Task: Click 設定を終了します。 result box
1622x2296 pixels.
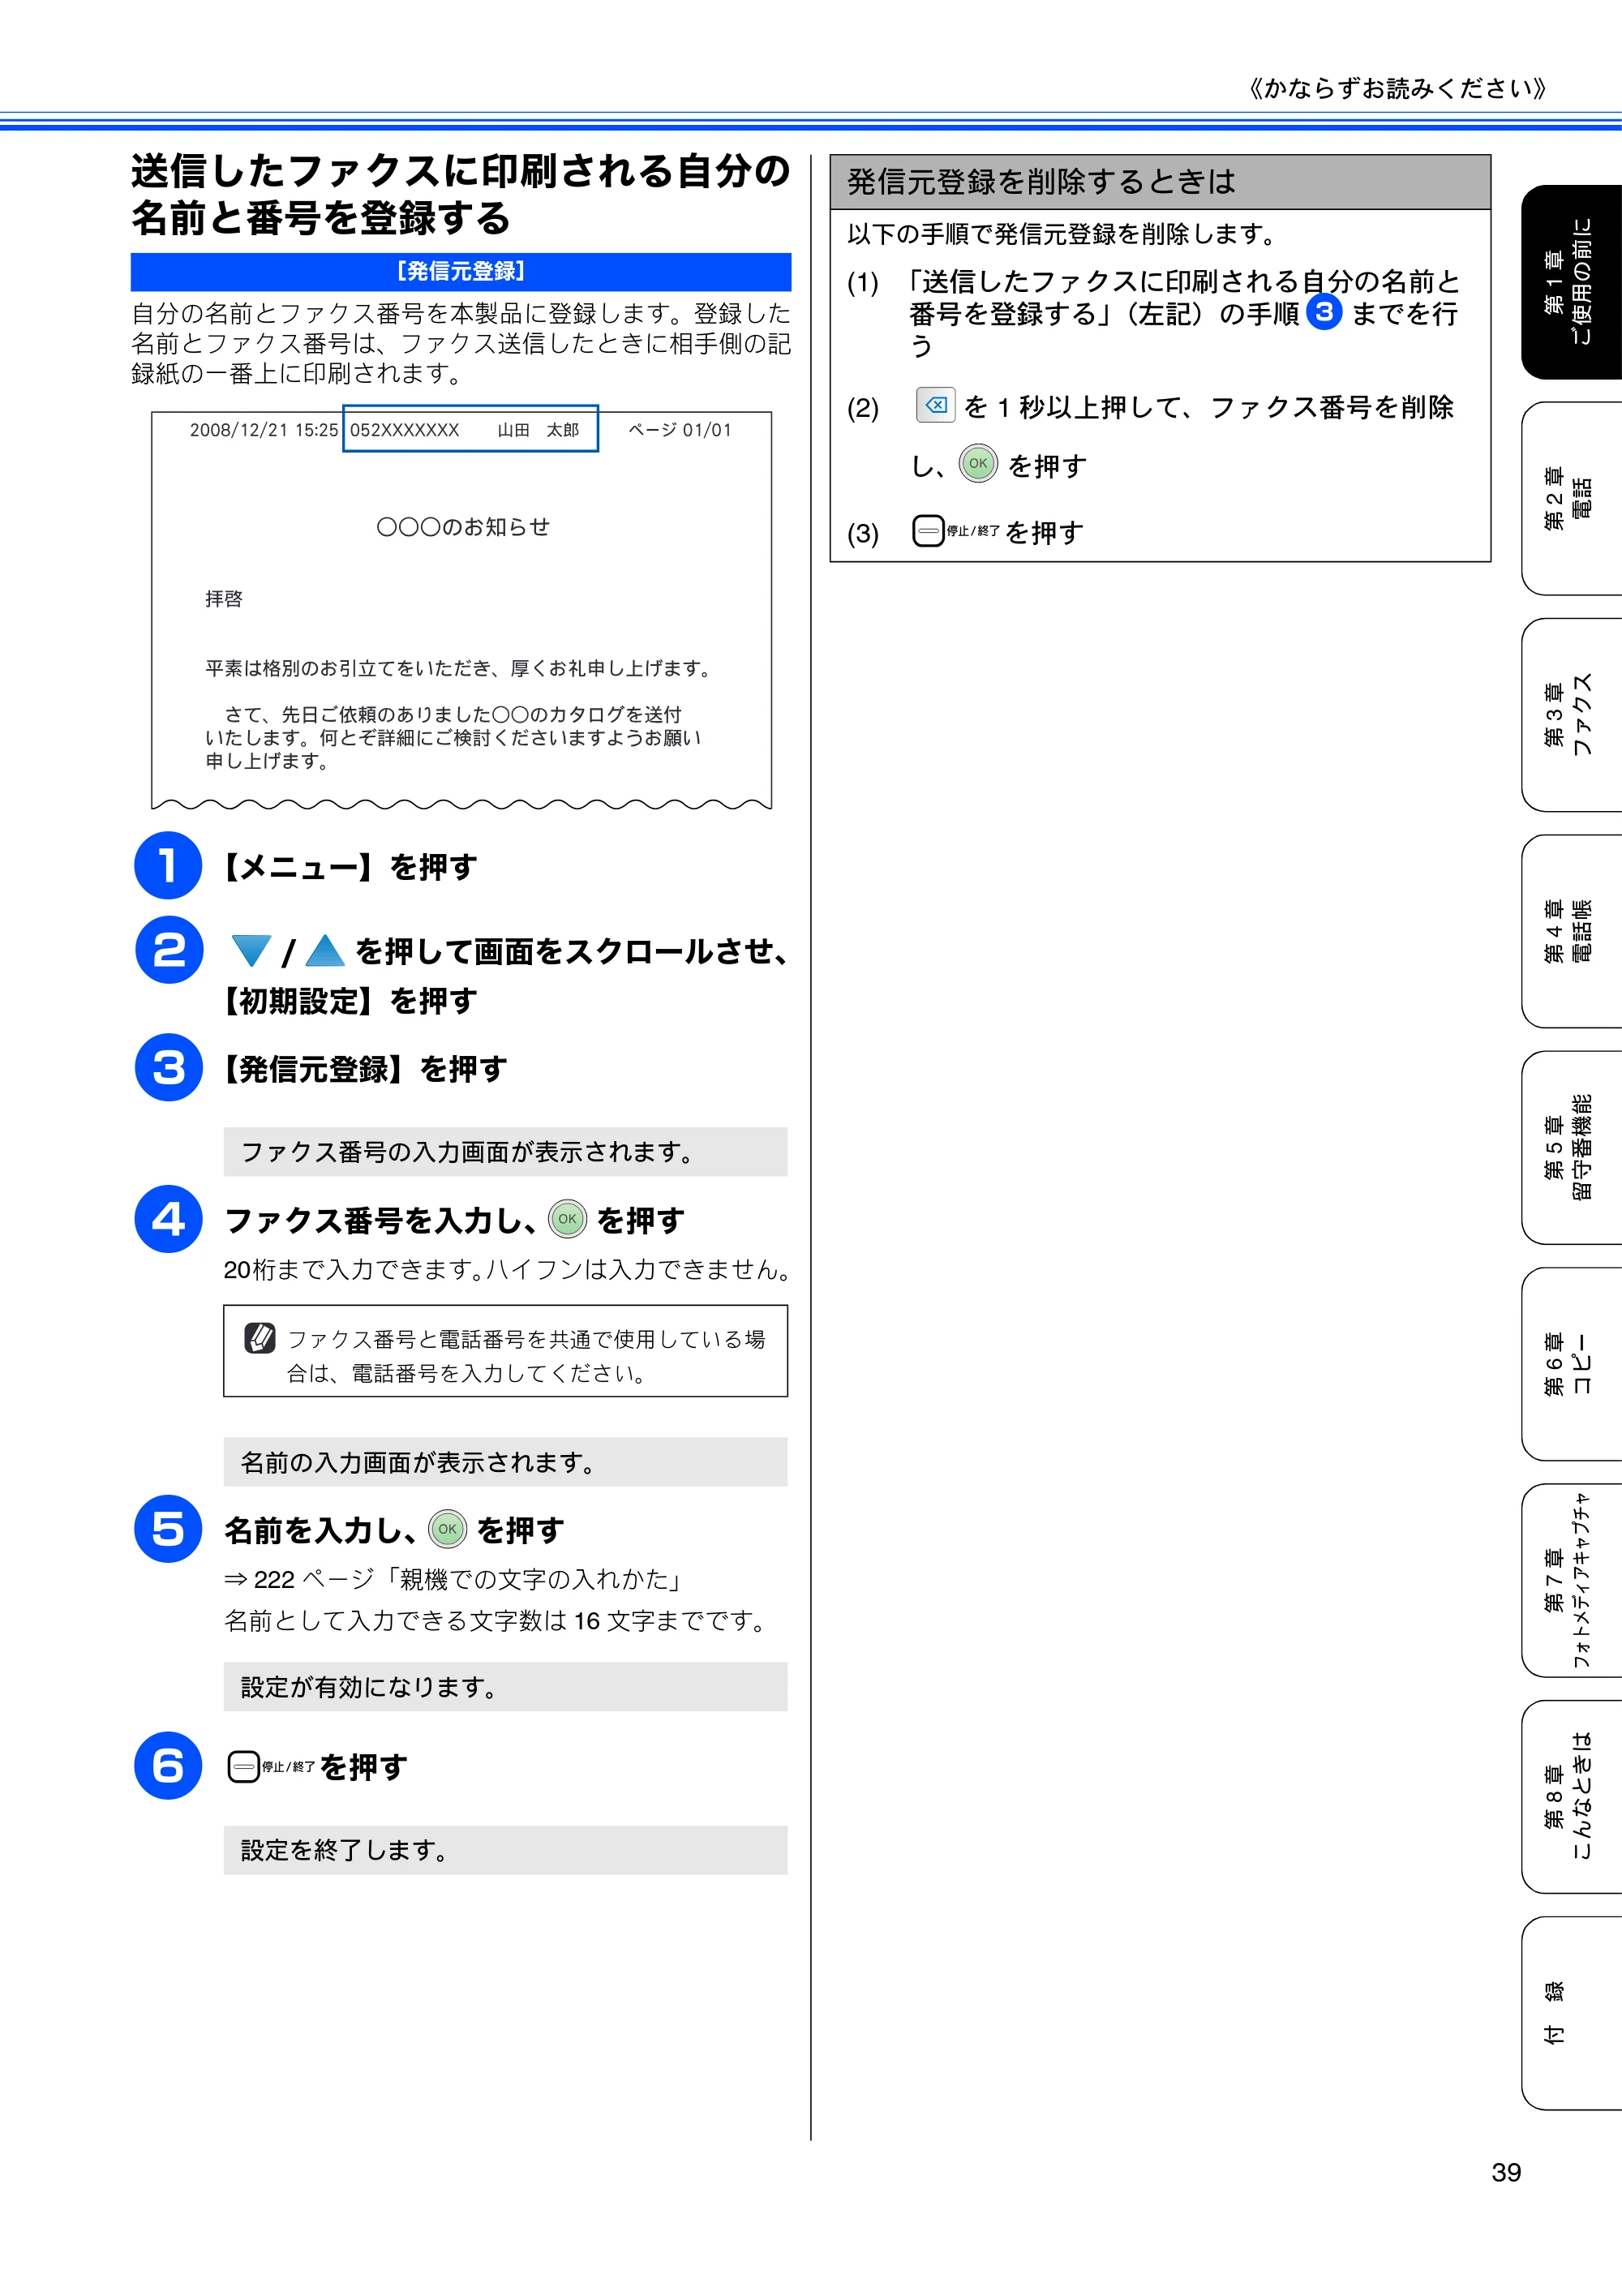Action: click(x=505, y=1850)
